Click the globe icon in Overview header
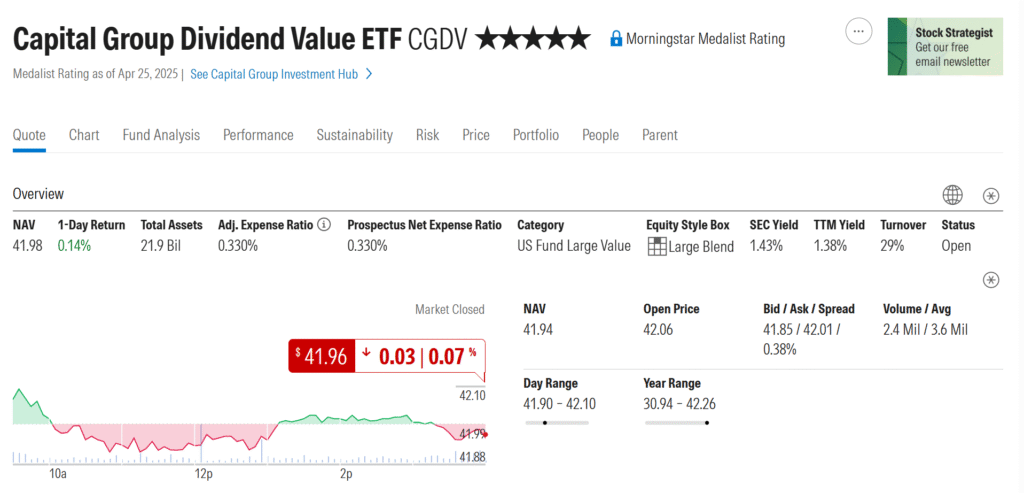1024x493 pixels. click(x=953, y=195)
